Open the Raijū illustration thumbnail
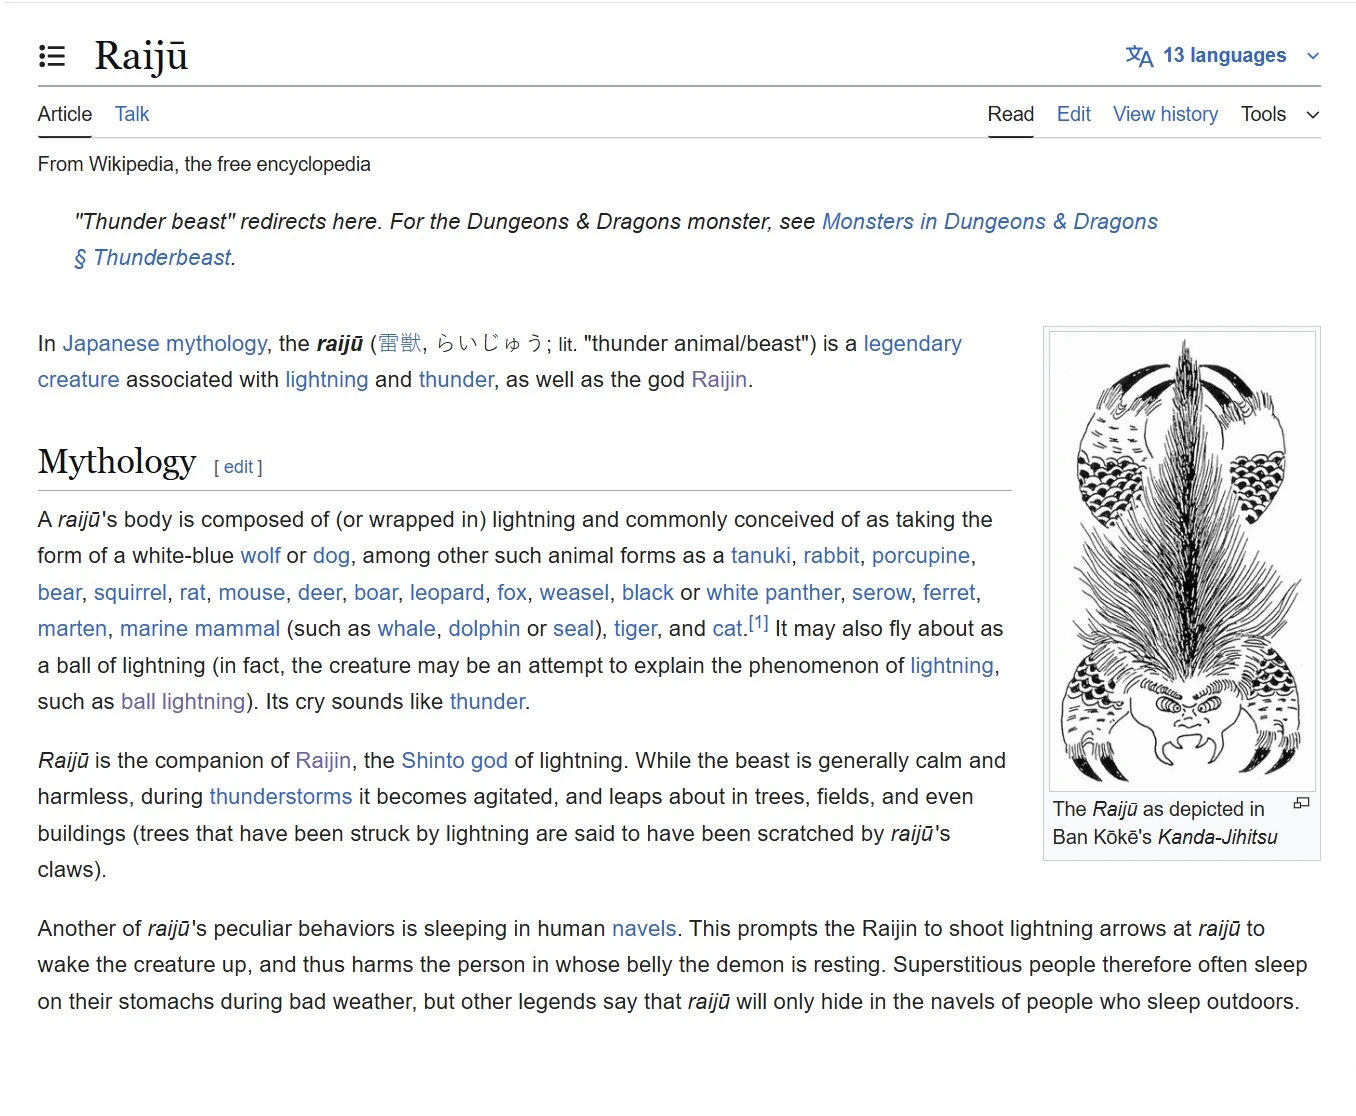This screenshot has height=1116, width=1356. 1182,561
